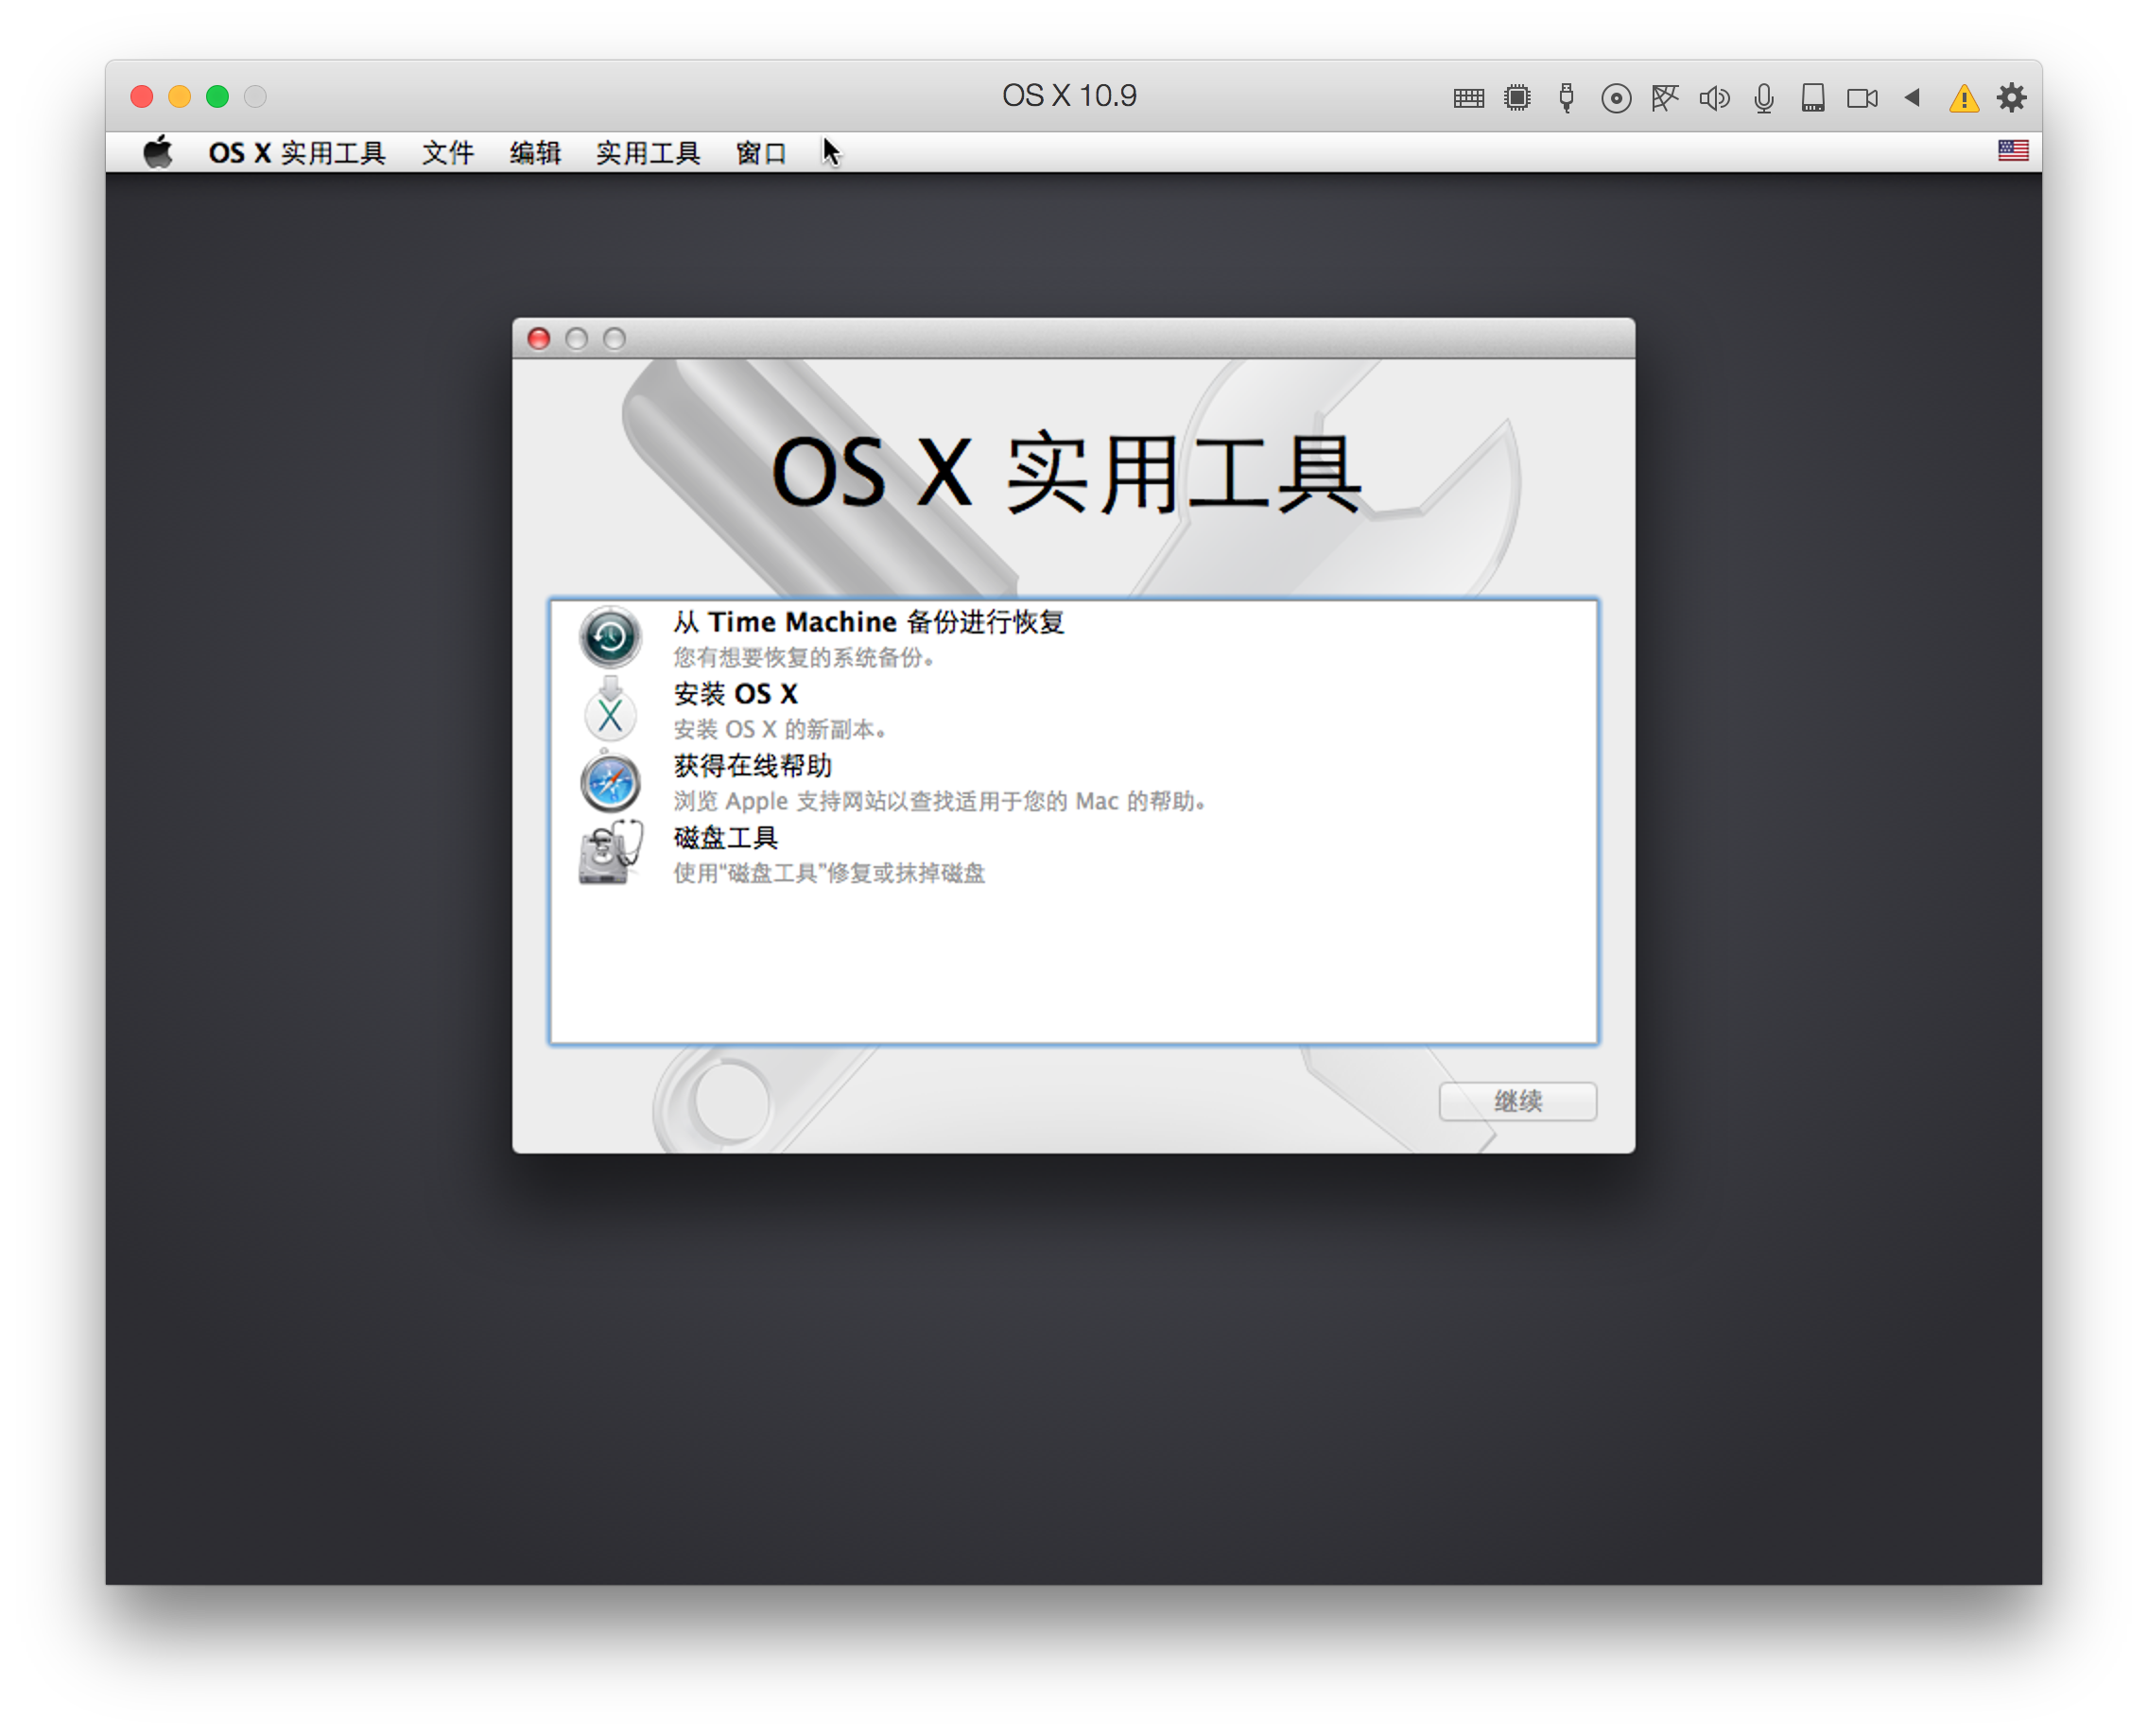Toggle the USB device connection icon
Image resolution: width=2148 pixels, height=1736 pixels.
coord(1566,97)
